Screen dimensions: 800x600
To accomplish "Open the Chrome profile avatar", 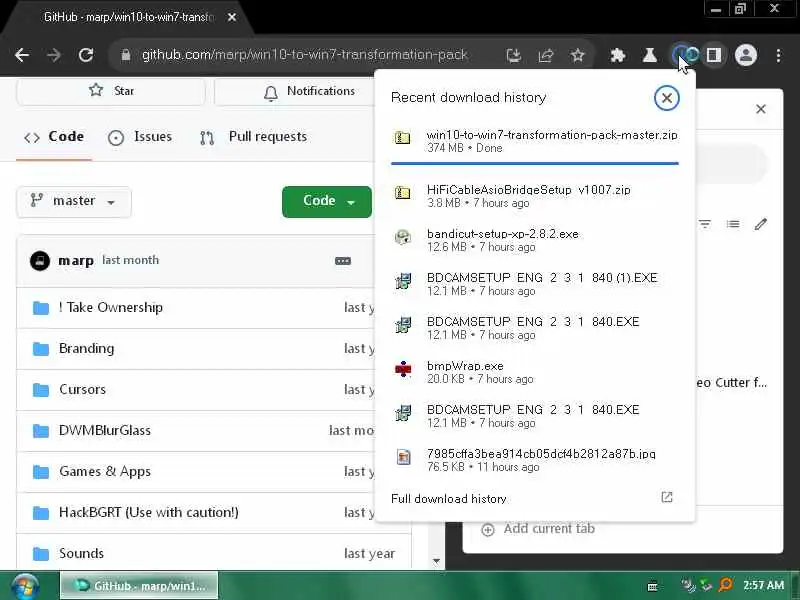I will (745, 55).
